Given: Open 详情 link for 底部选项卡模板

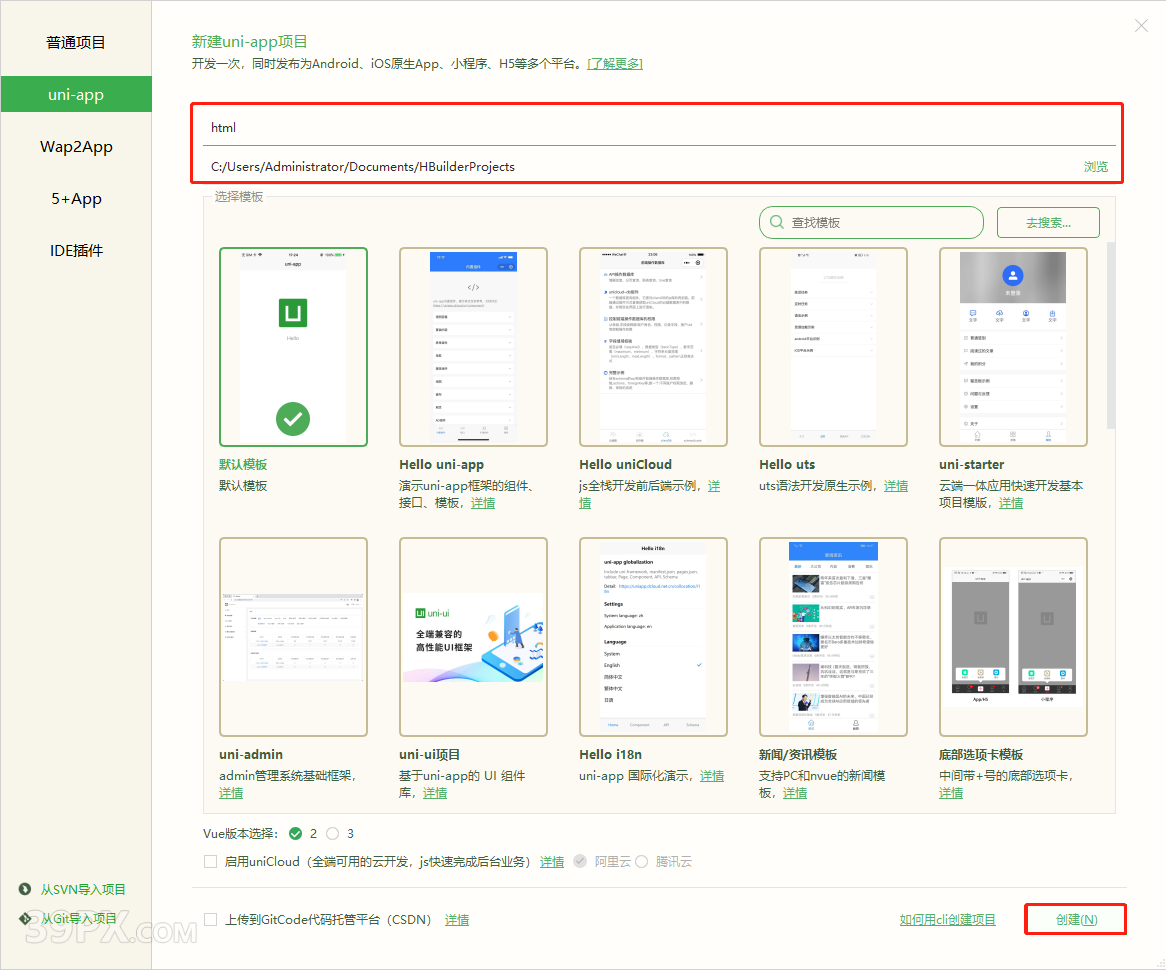Looking at the screenshot, I should click(x=950, y=793).
